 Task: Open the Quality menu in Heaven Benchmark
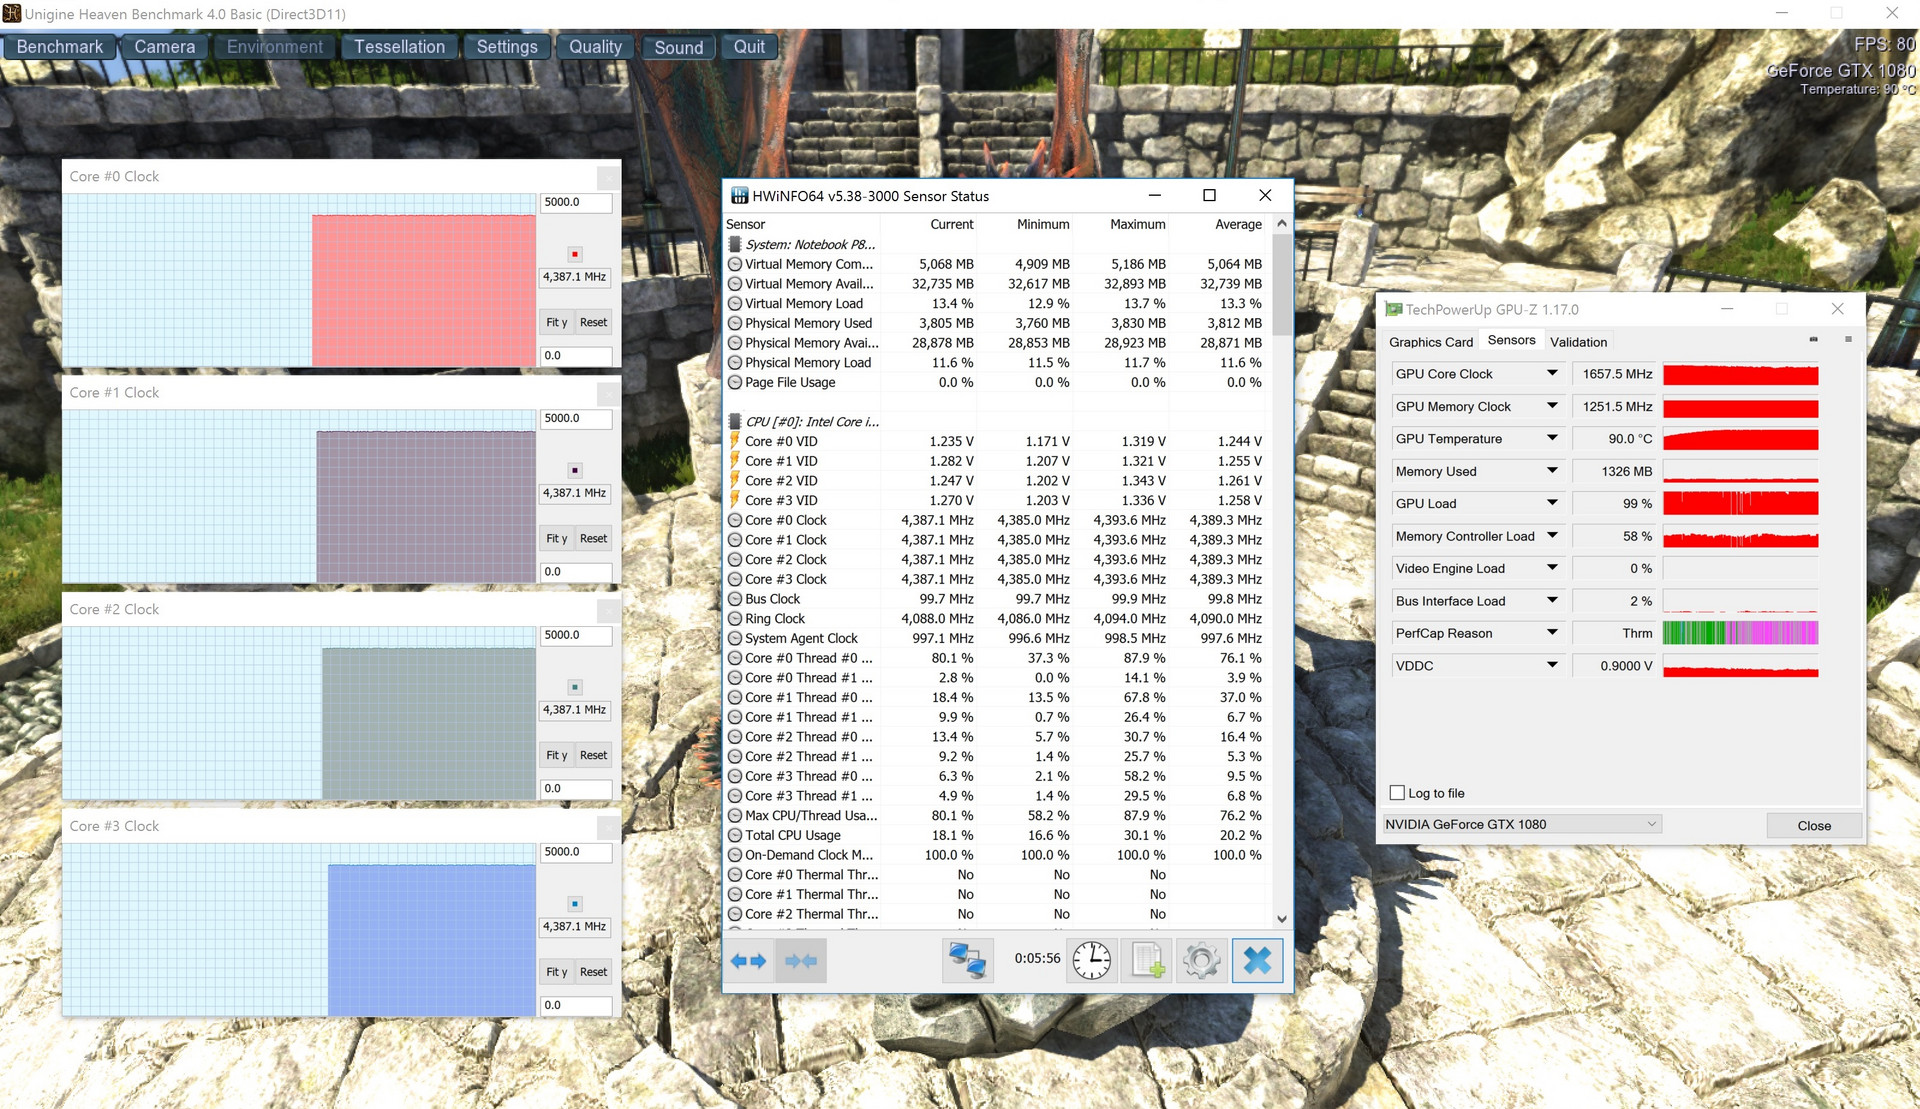(595, 47)
